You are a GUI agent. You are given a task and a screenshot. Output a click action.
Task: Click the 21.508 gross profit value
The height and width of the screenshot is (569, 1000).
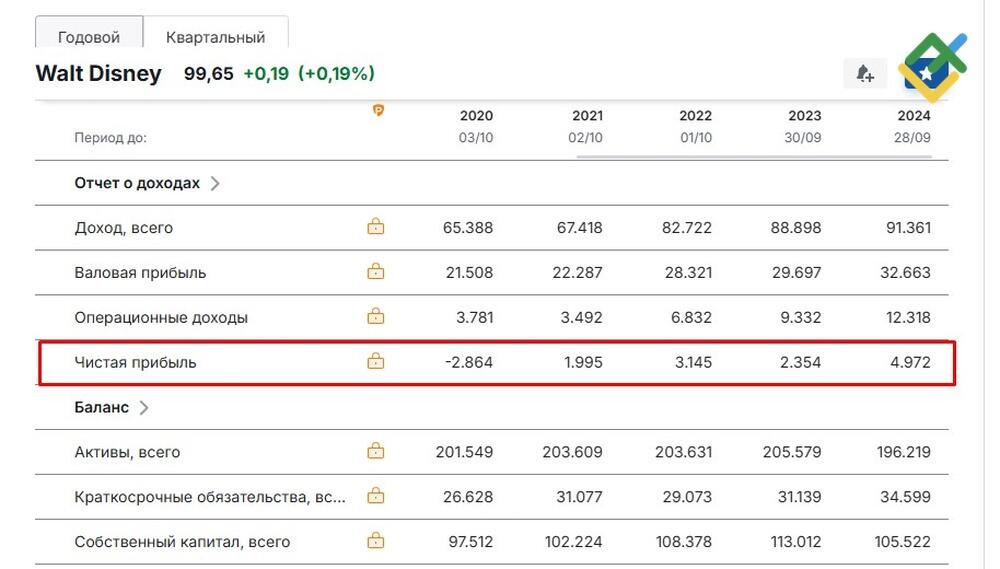pyautogui.click(x=469, y=272)
